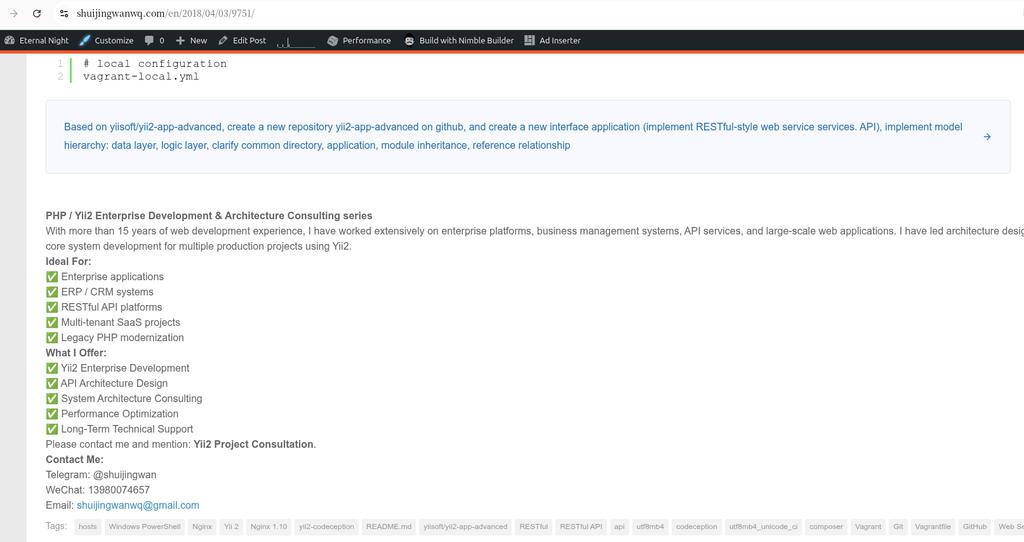Screen dimensions: 1024x542
Task: Select the Windows PowerShell tag
Action: 144,526
